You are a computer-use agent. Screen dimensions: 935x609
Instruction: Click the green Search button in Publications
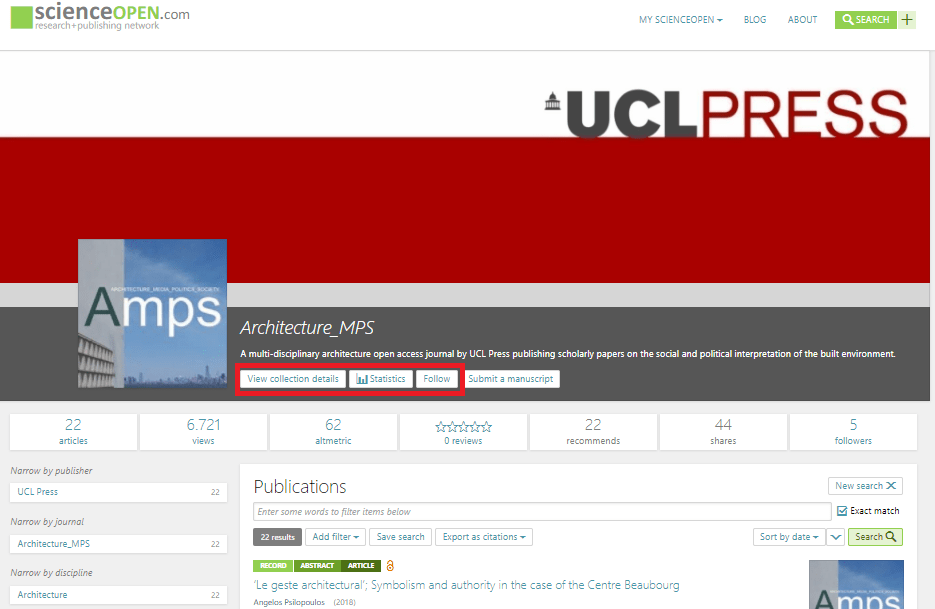875,537
